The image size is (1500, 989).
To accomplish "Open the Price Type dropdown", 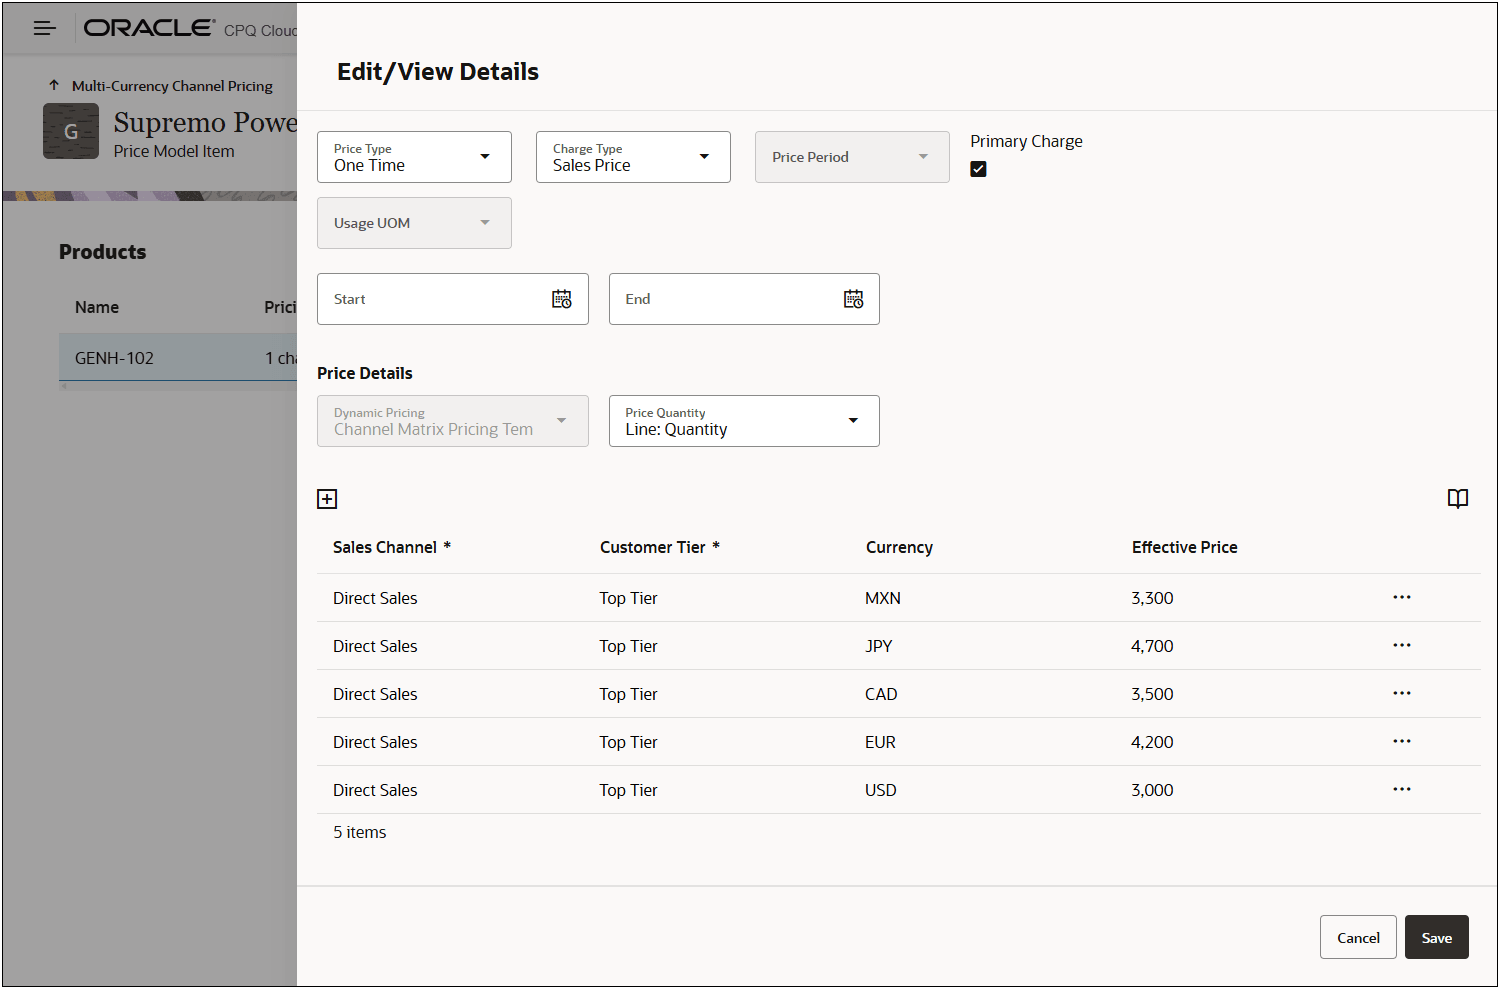I will [414, 157].
